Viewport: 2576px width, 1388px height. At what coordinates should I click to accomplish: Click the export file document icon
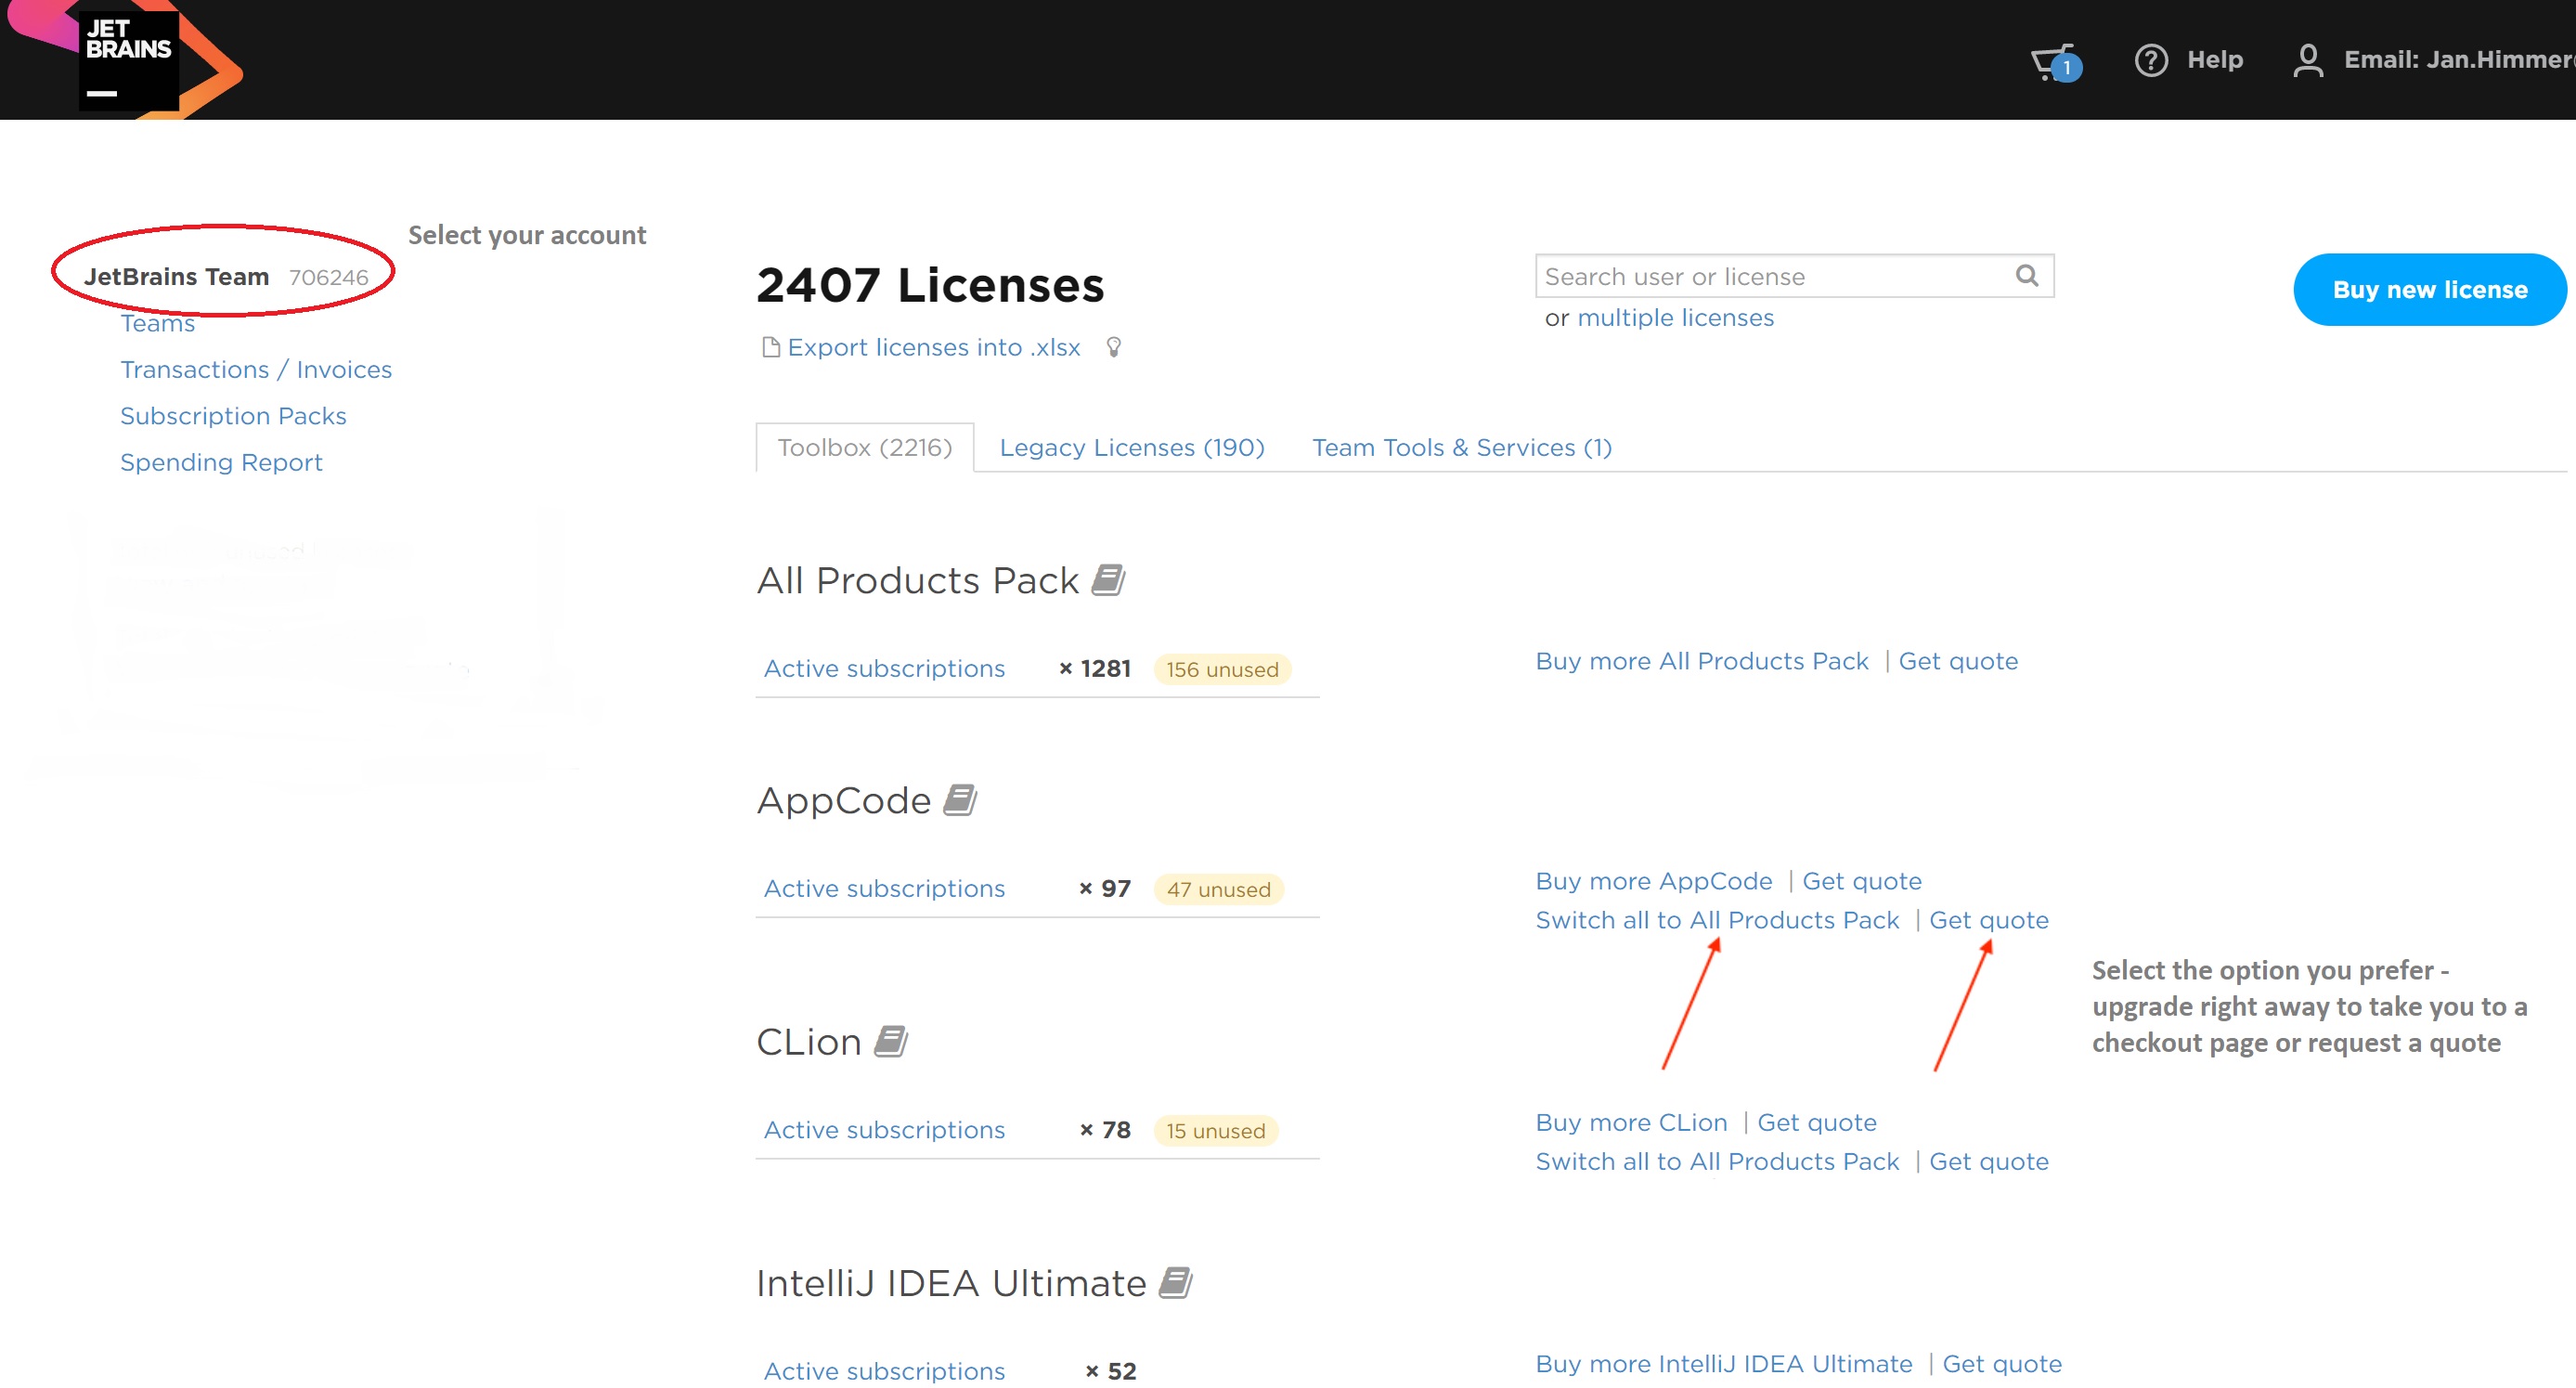[770, 347]
